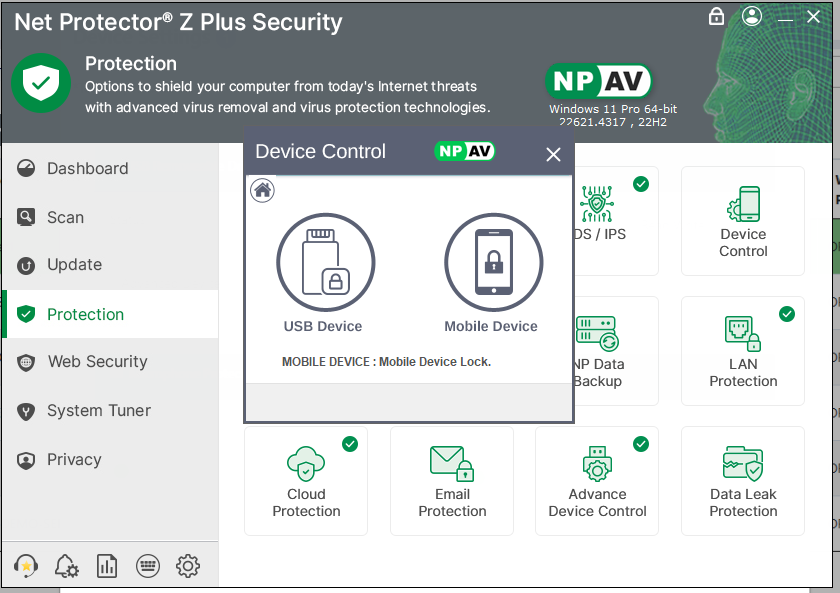Open the Email Protection tile
Viewport: 840px width, 593px height.
(x=452, y=481)
